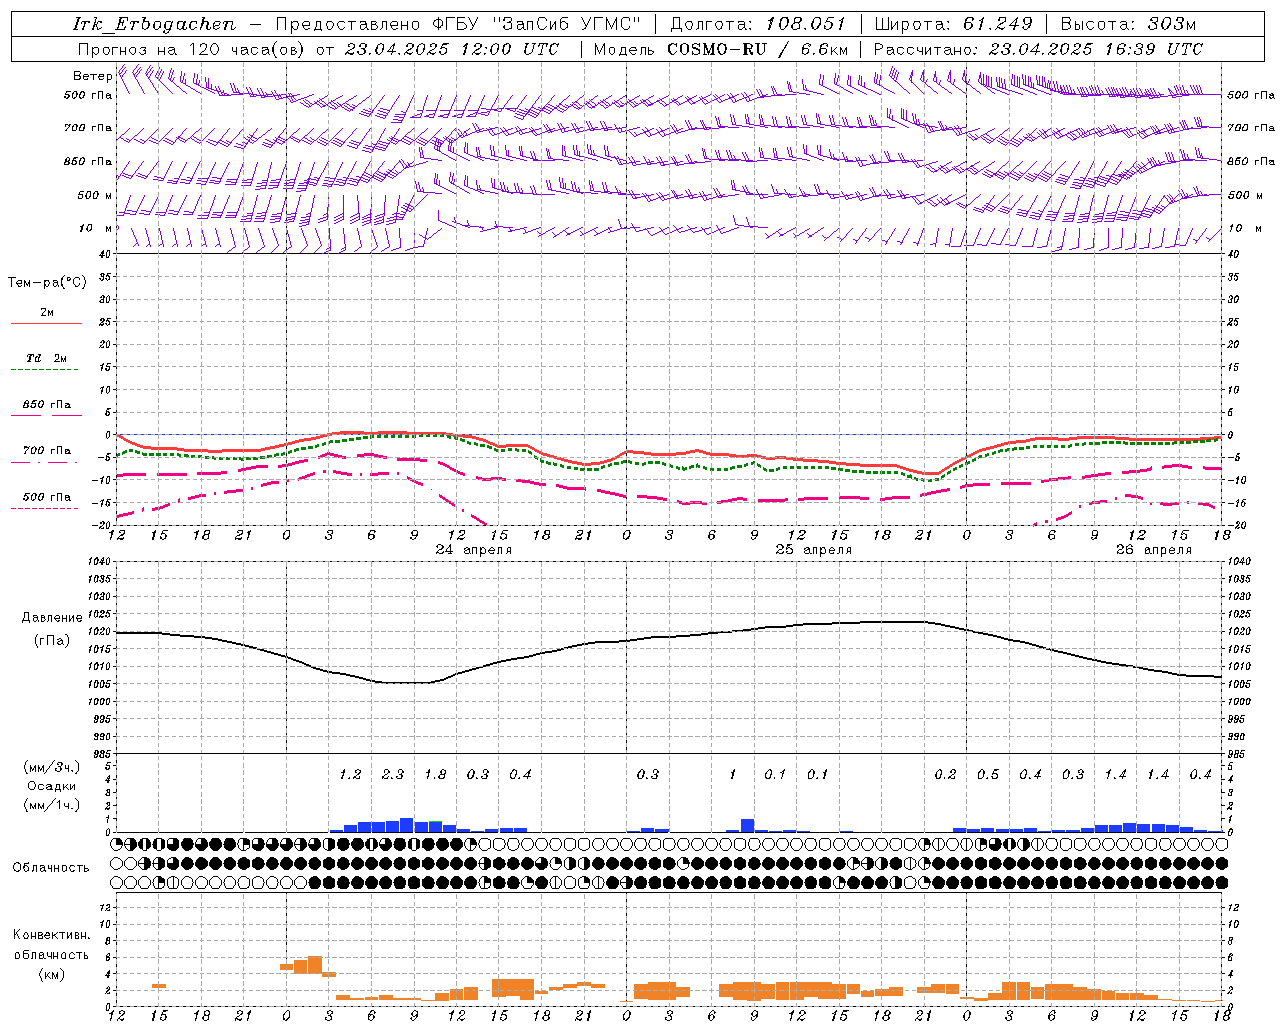Click the 26 апреля date label
The width and height of the screenshot is (1280, 1024).
(1154, 550)
